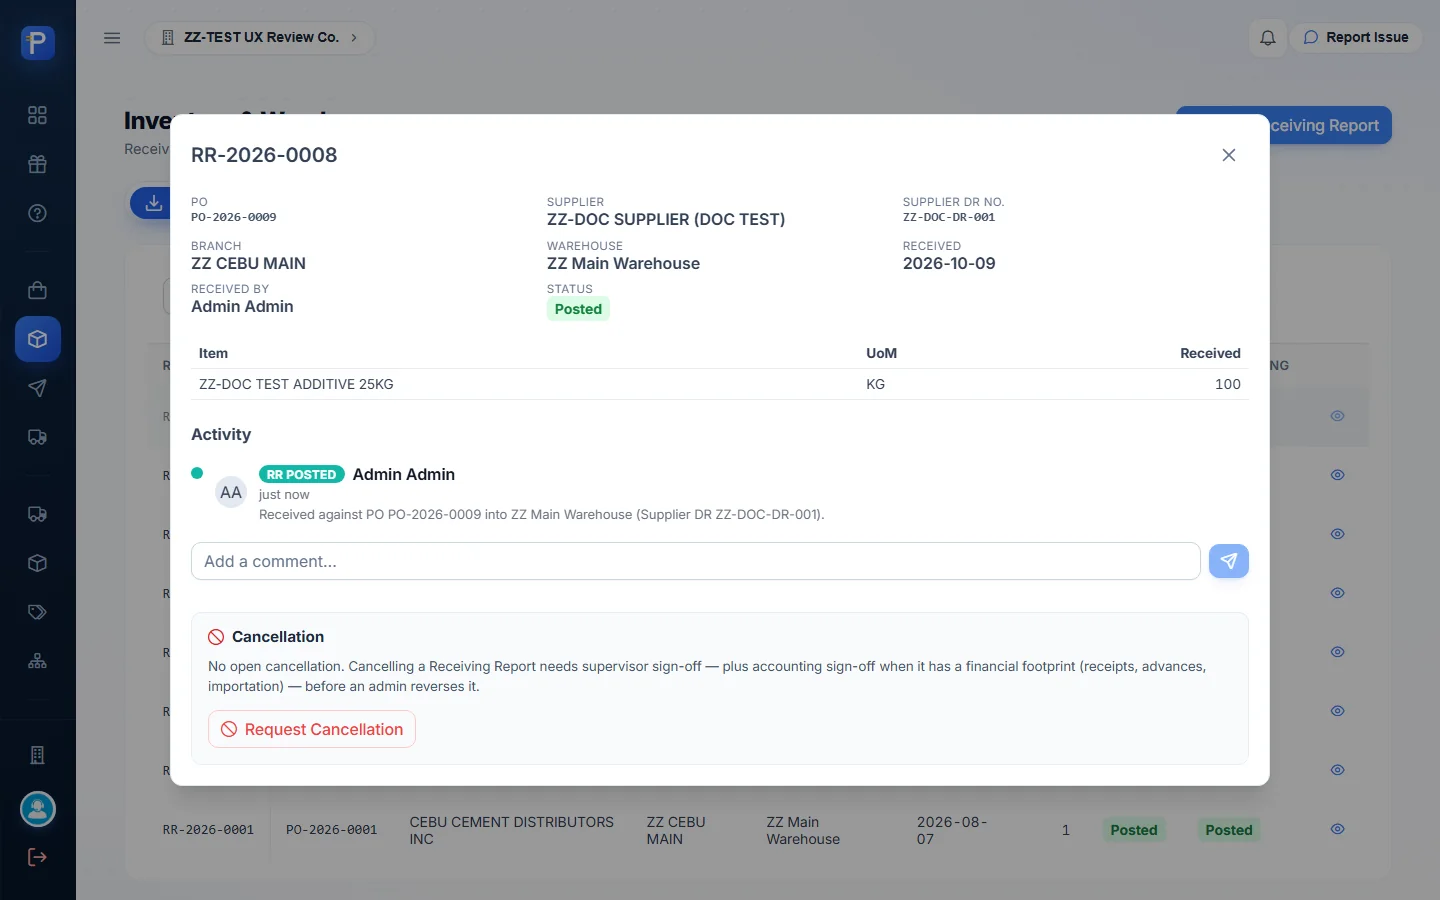Click ZZ-DOC-DR-001 supplier DR value

949,217
